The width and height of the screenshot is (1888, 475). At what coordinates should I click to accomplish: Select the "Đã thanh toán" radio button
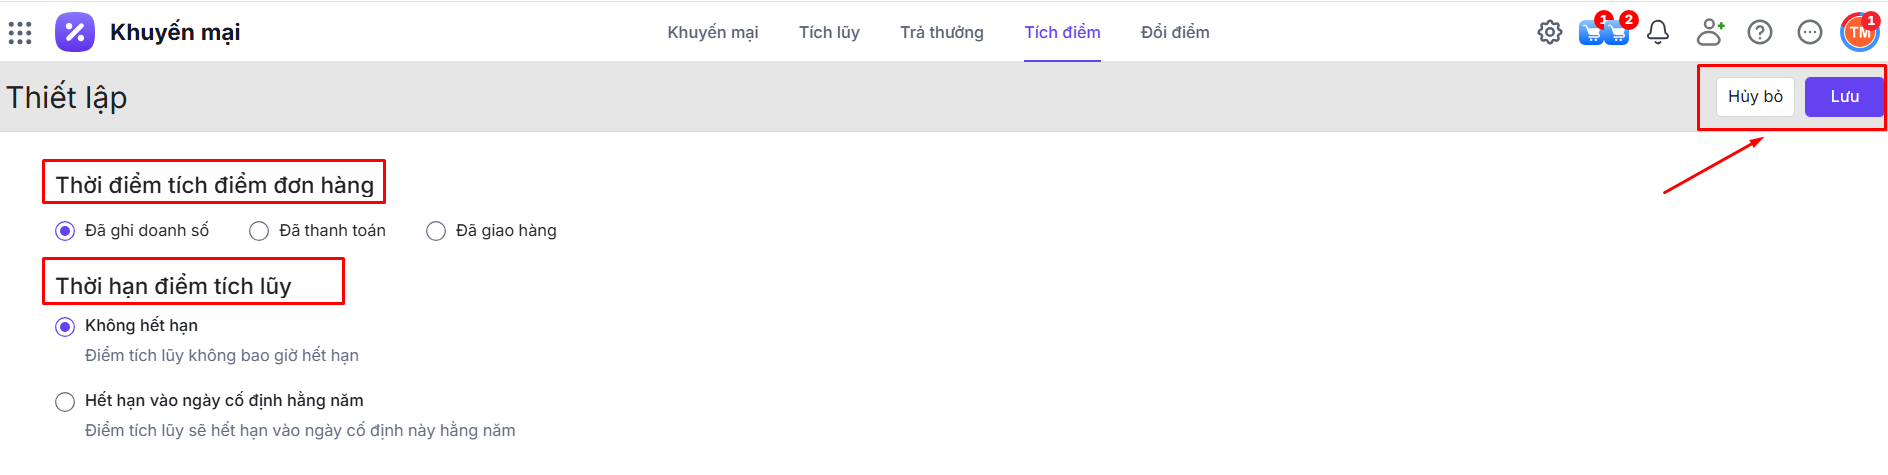[259, 231]
